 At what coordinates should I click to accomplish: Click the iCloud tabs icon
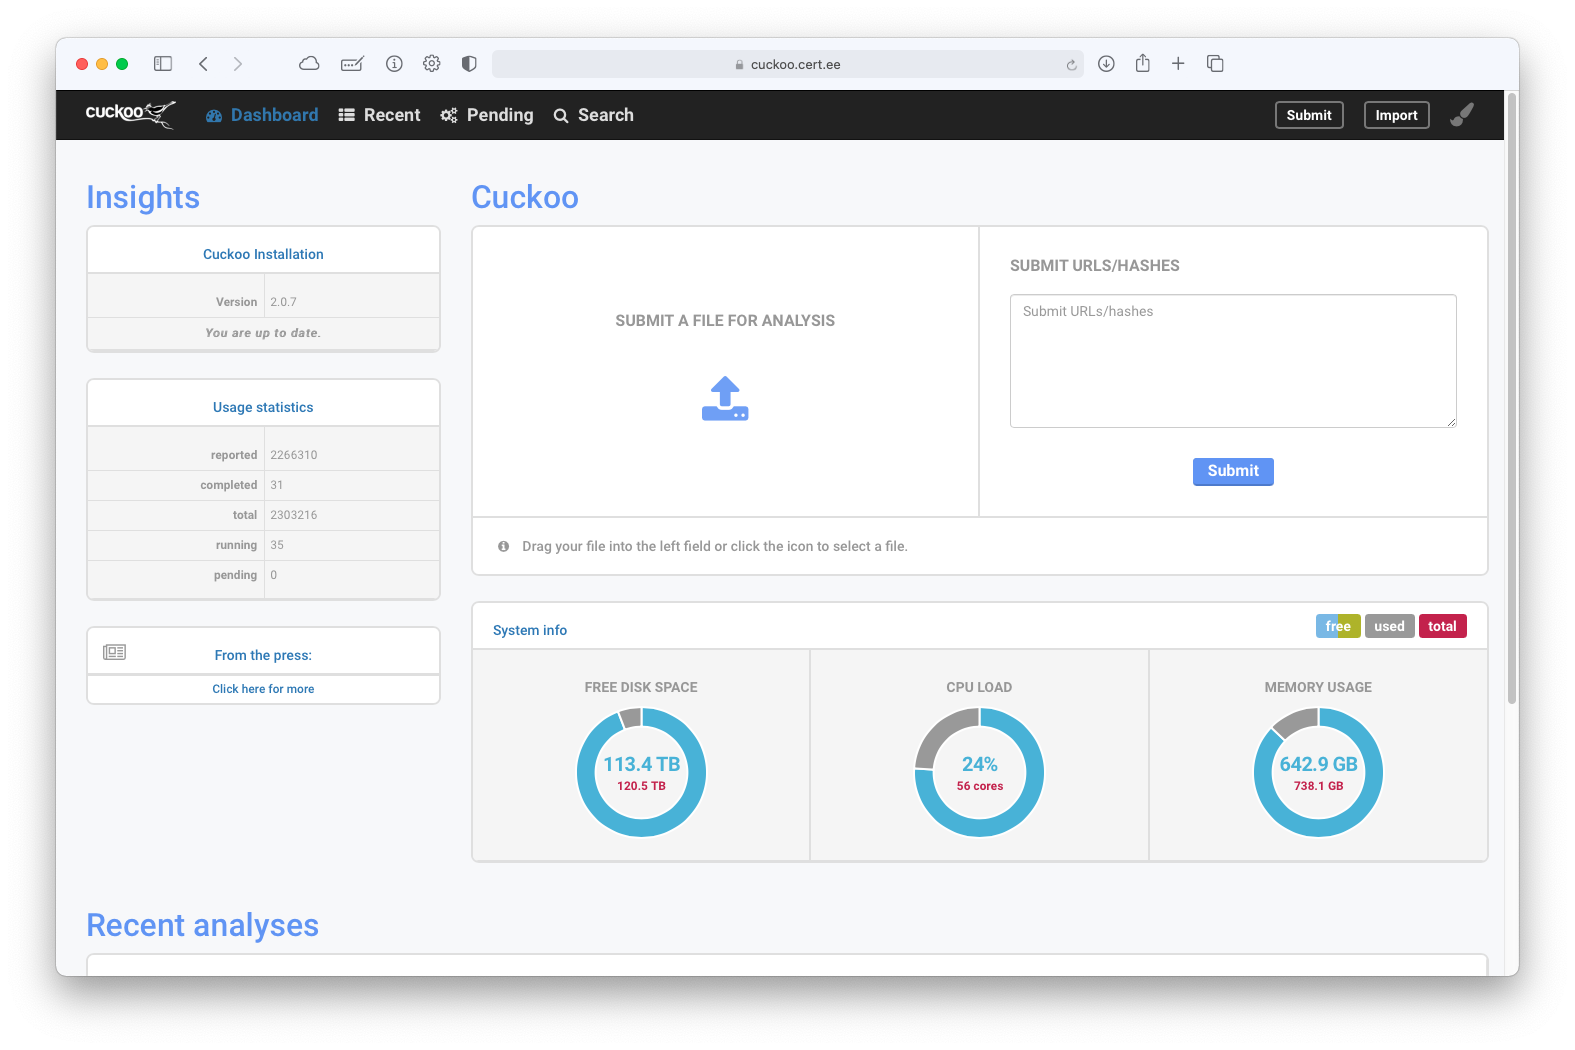pos(309,64)
